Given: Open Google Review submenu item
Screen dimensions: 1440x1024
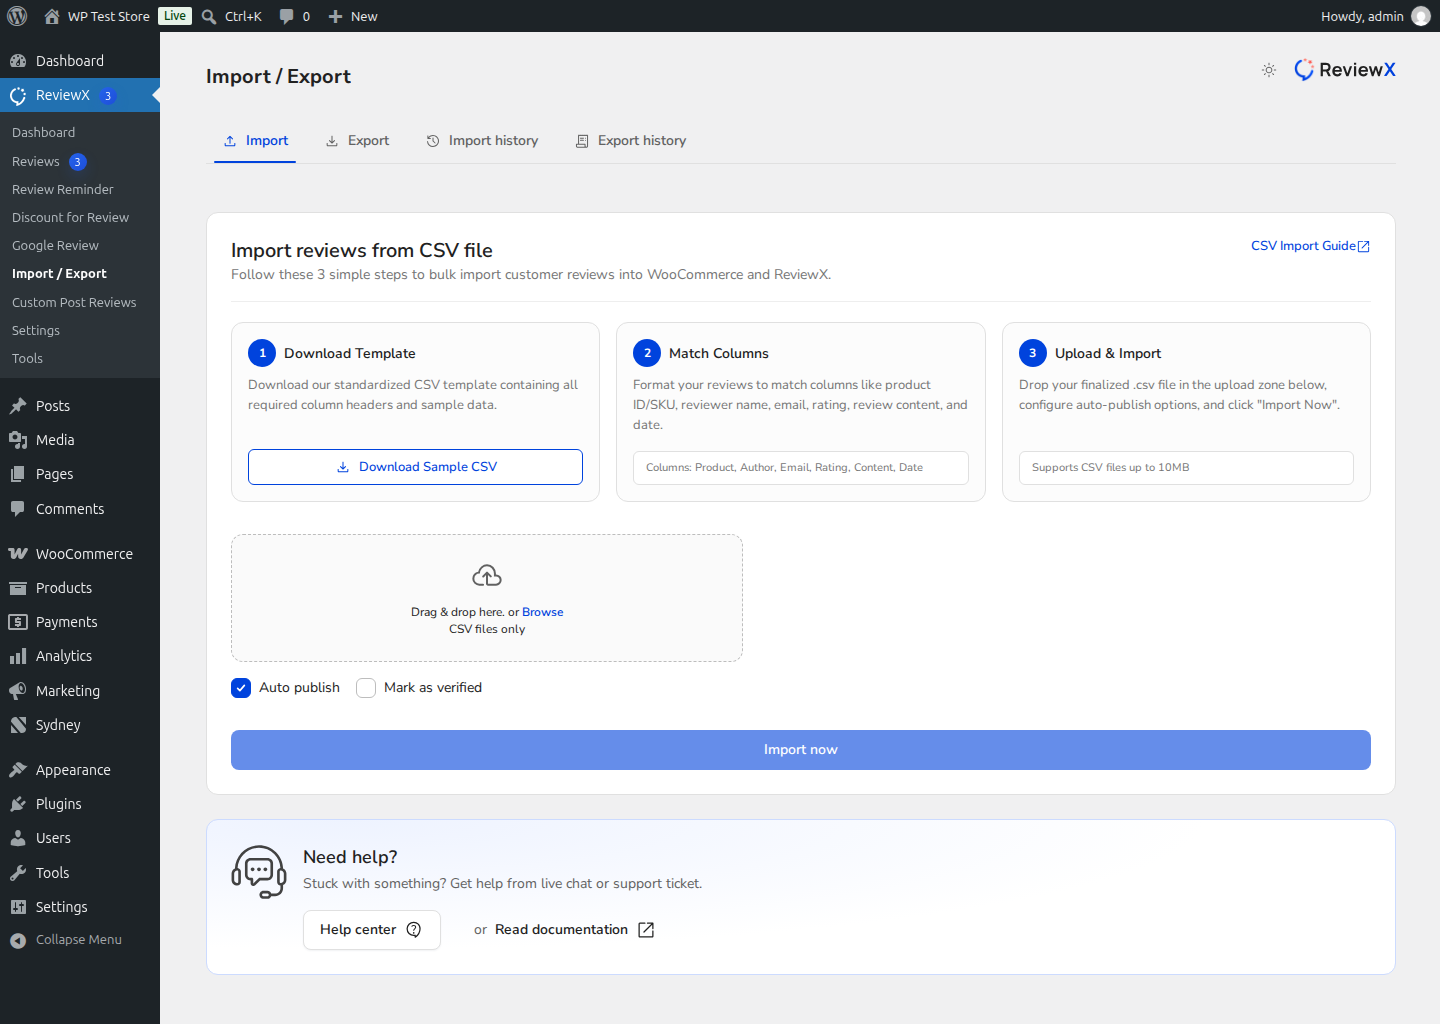Looking at the screenshot, I should coord(55,245).
